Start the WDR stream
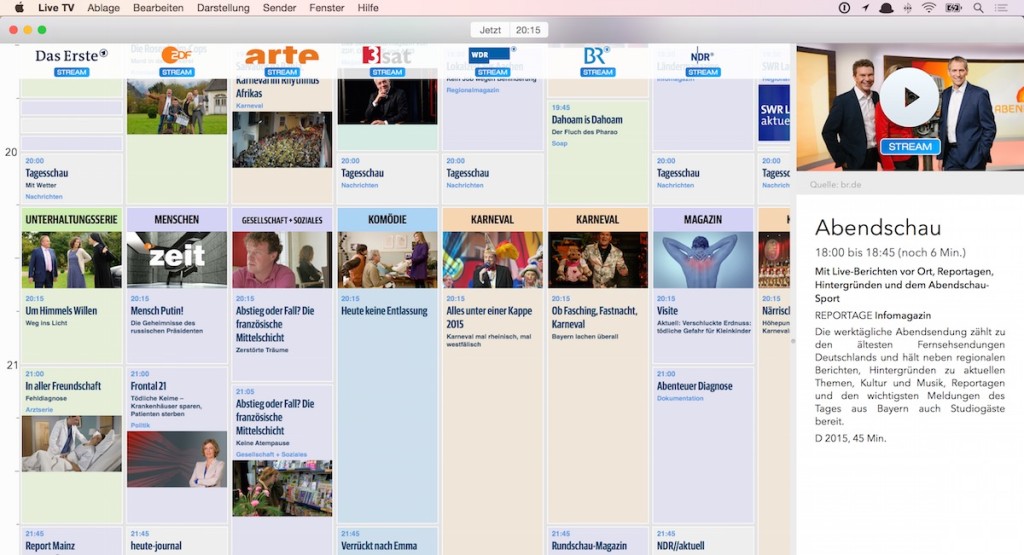This screenshot has height=555, width=1024. coord(492,72)
